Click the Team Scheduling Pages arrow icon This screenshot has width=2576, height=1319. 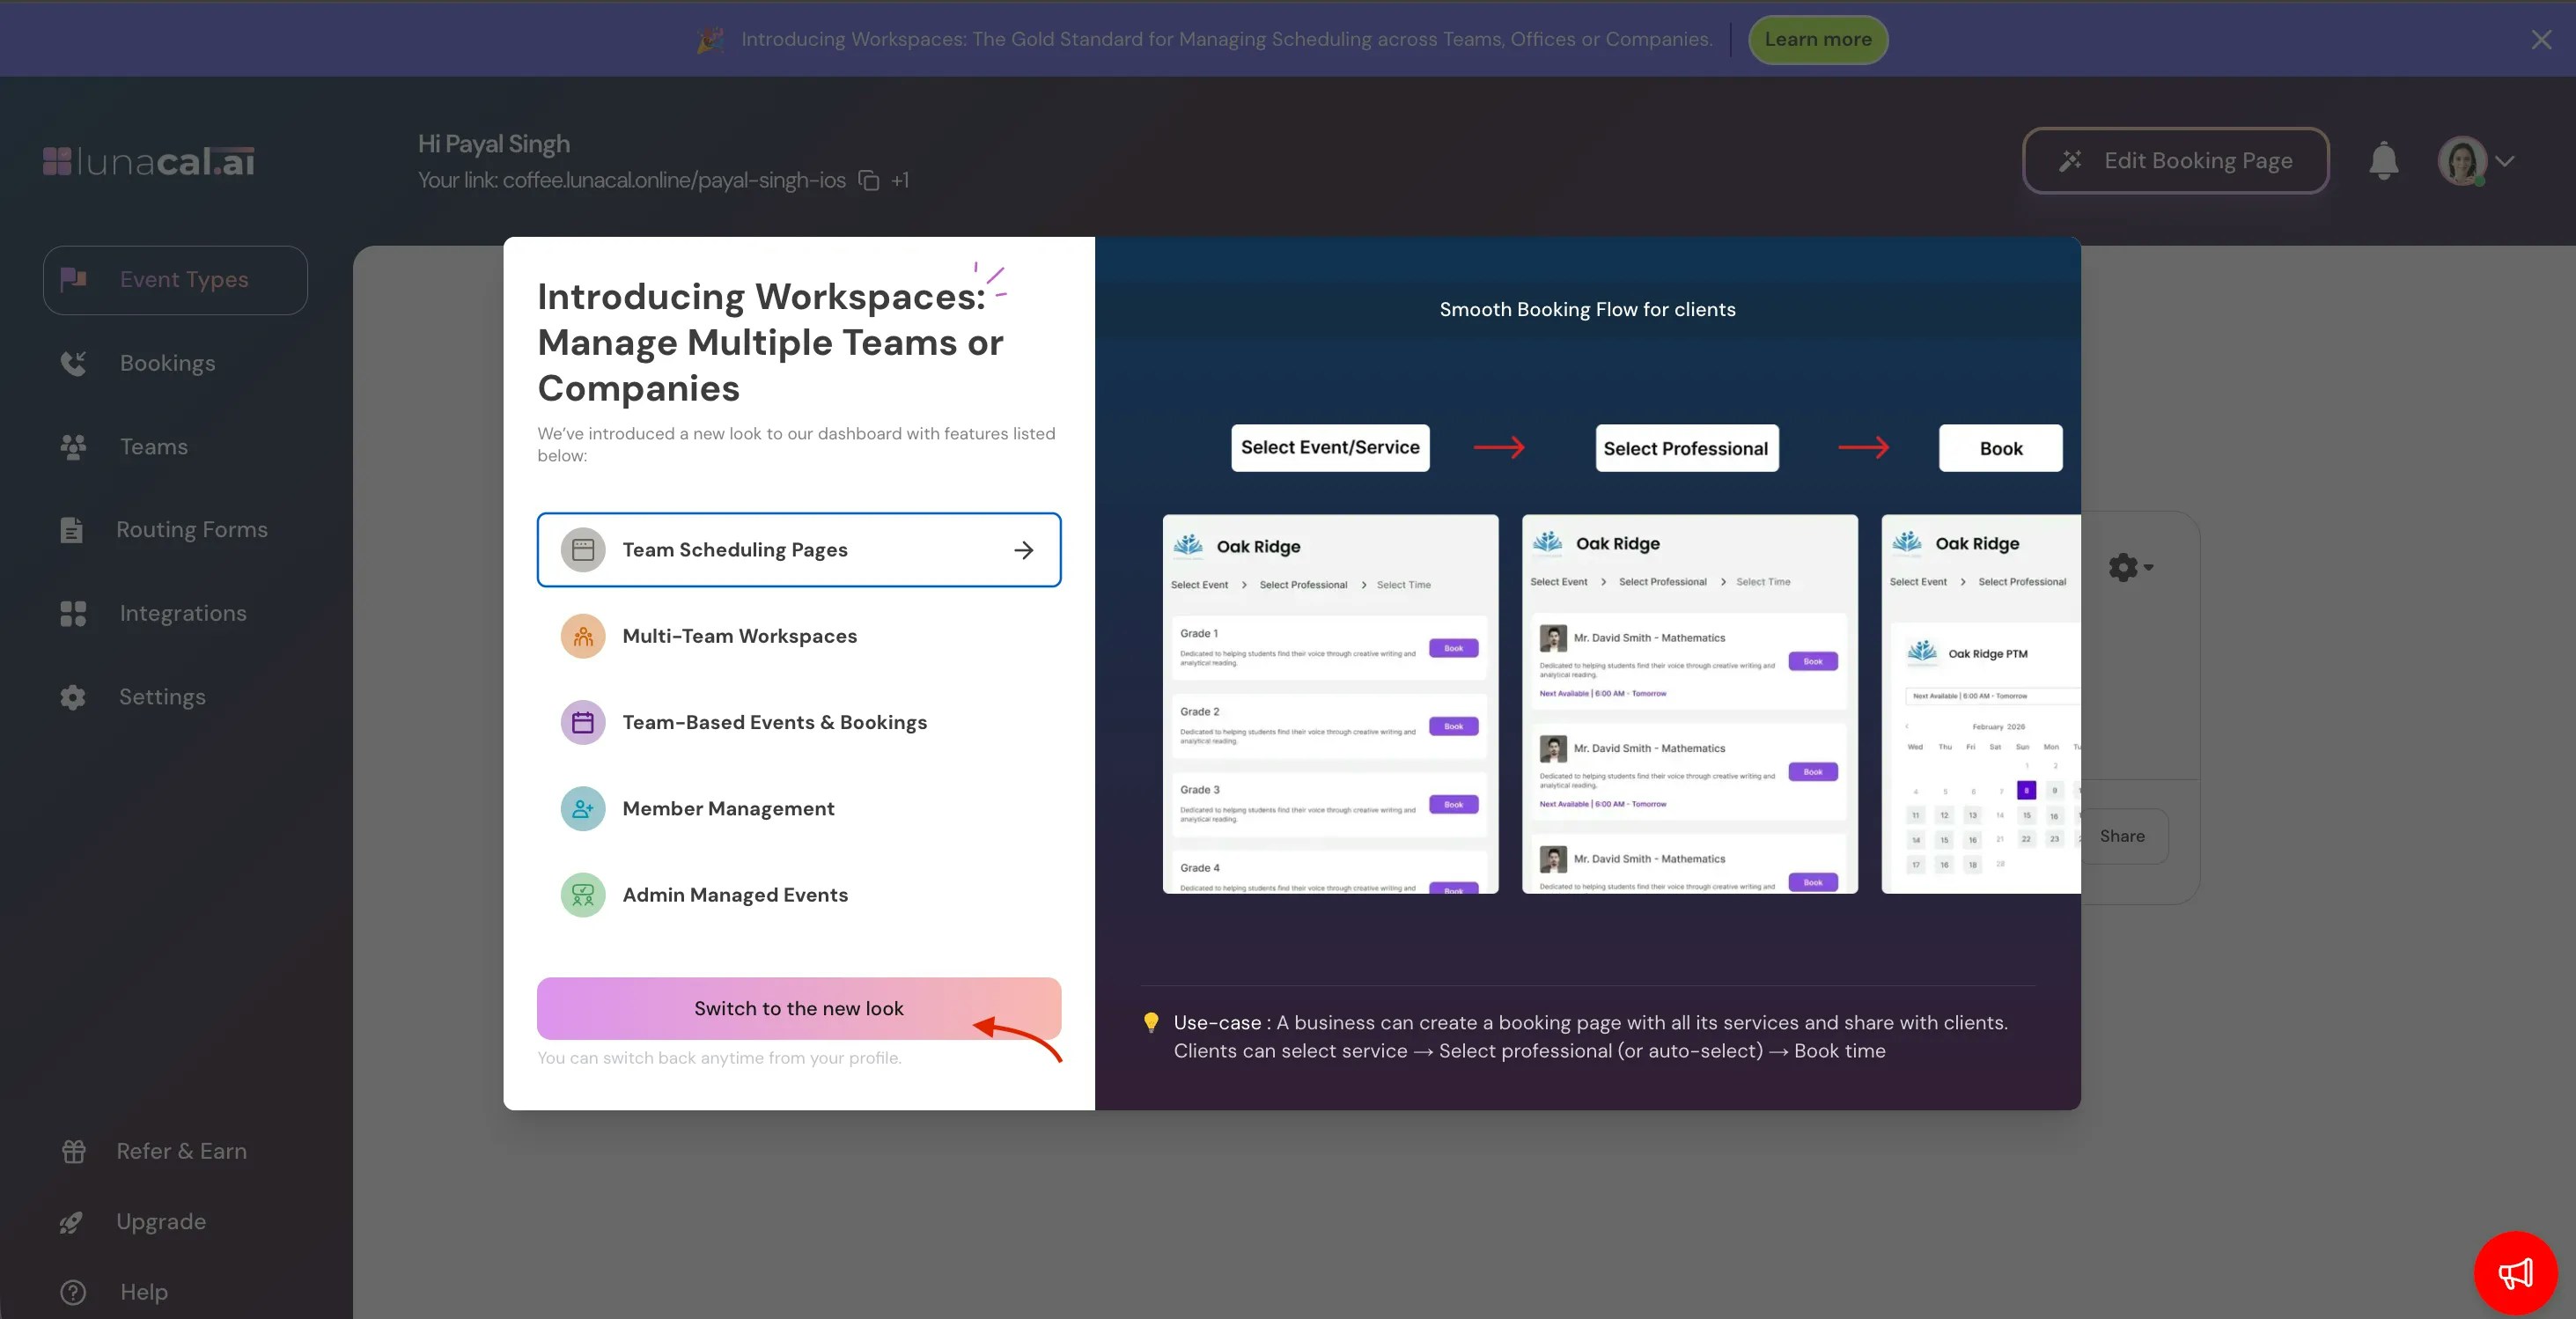tap(1023, 550)
